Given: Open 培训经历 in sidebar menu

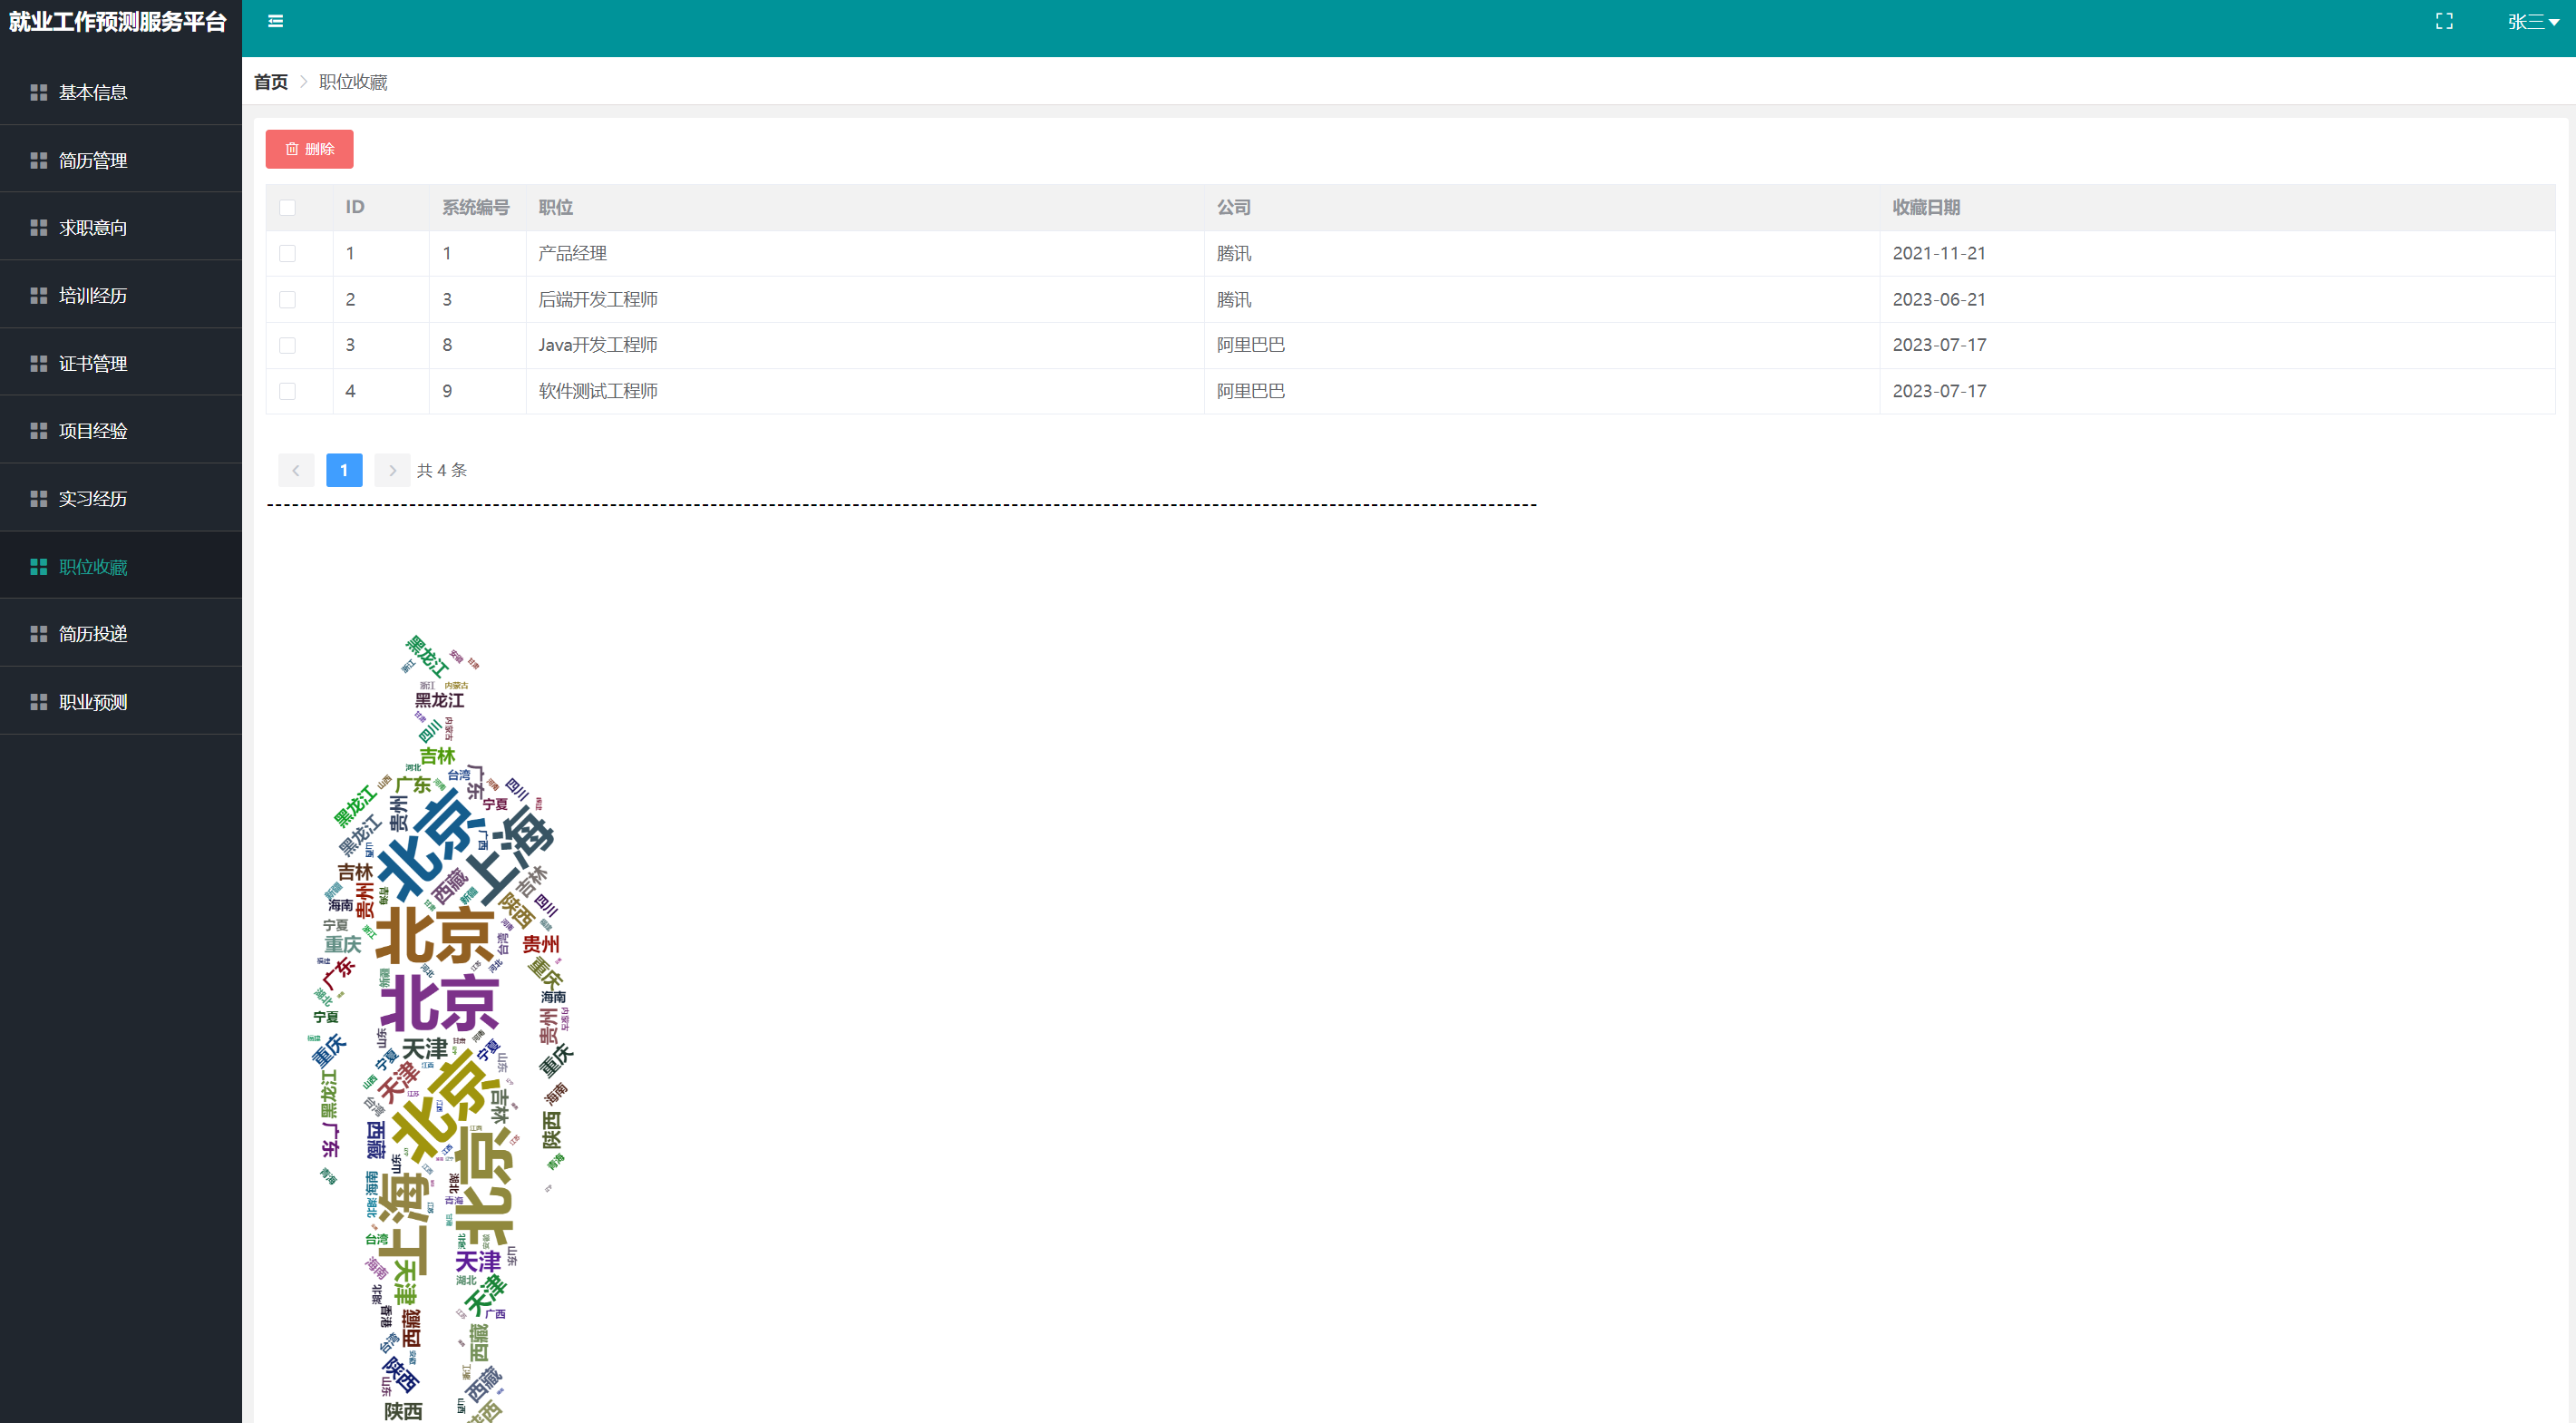Looking at the screenshot, I should 93,296.
